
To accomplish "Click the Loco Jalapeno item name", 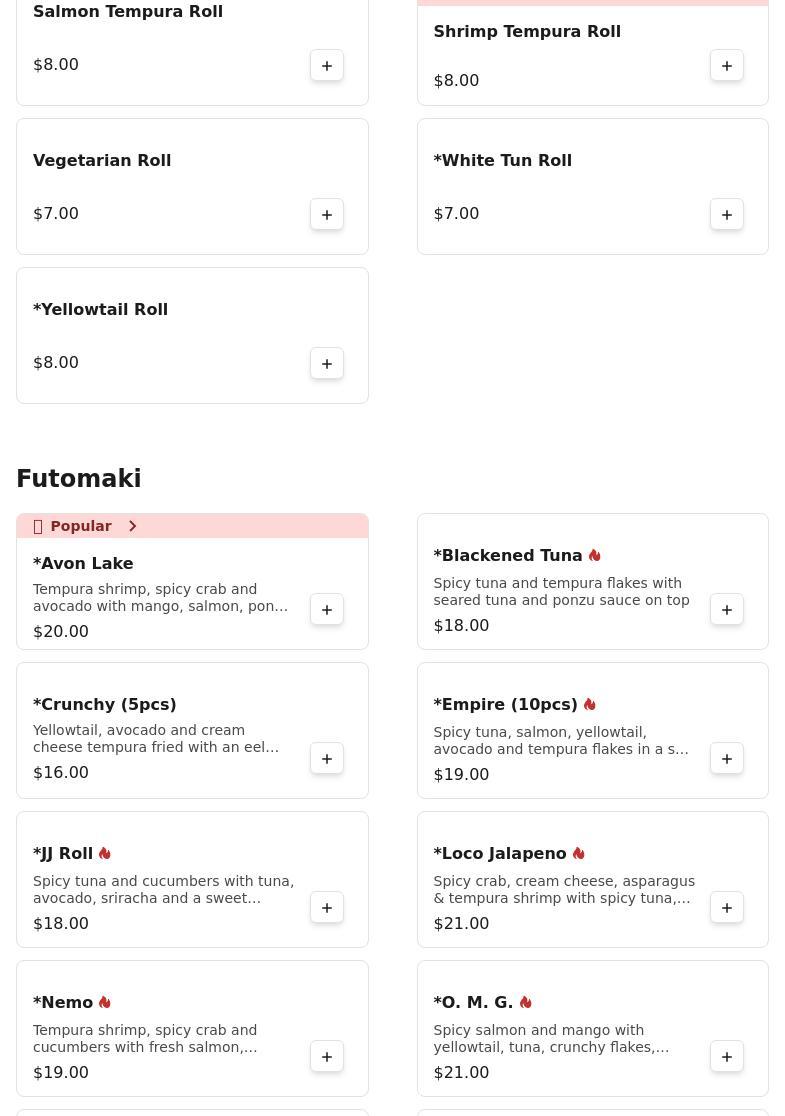I will (x=499, y=853).
